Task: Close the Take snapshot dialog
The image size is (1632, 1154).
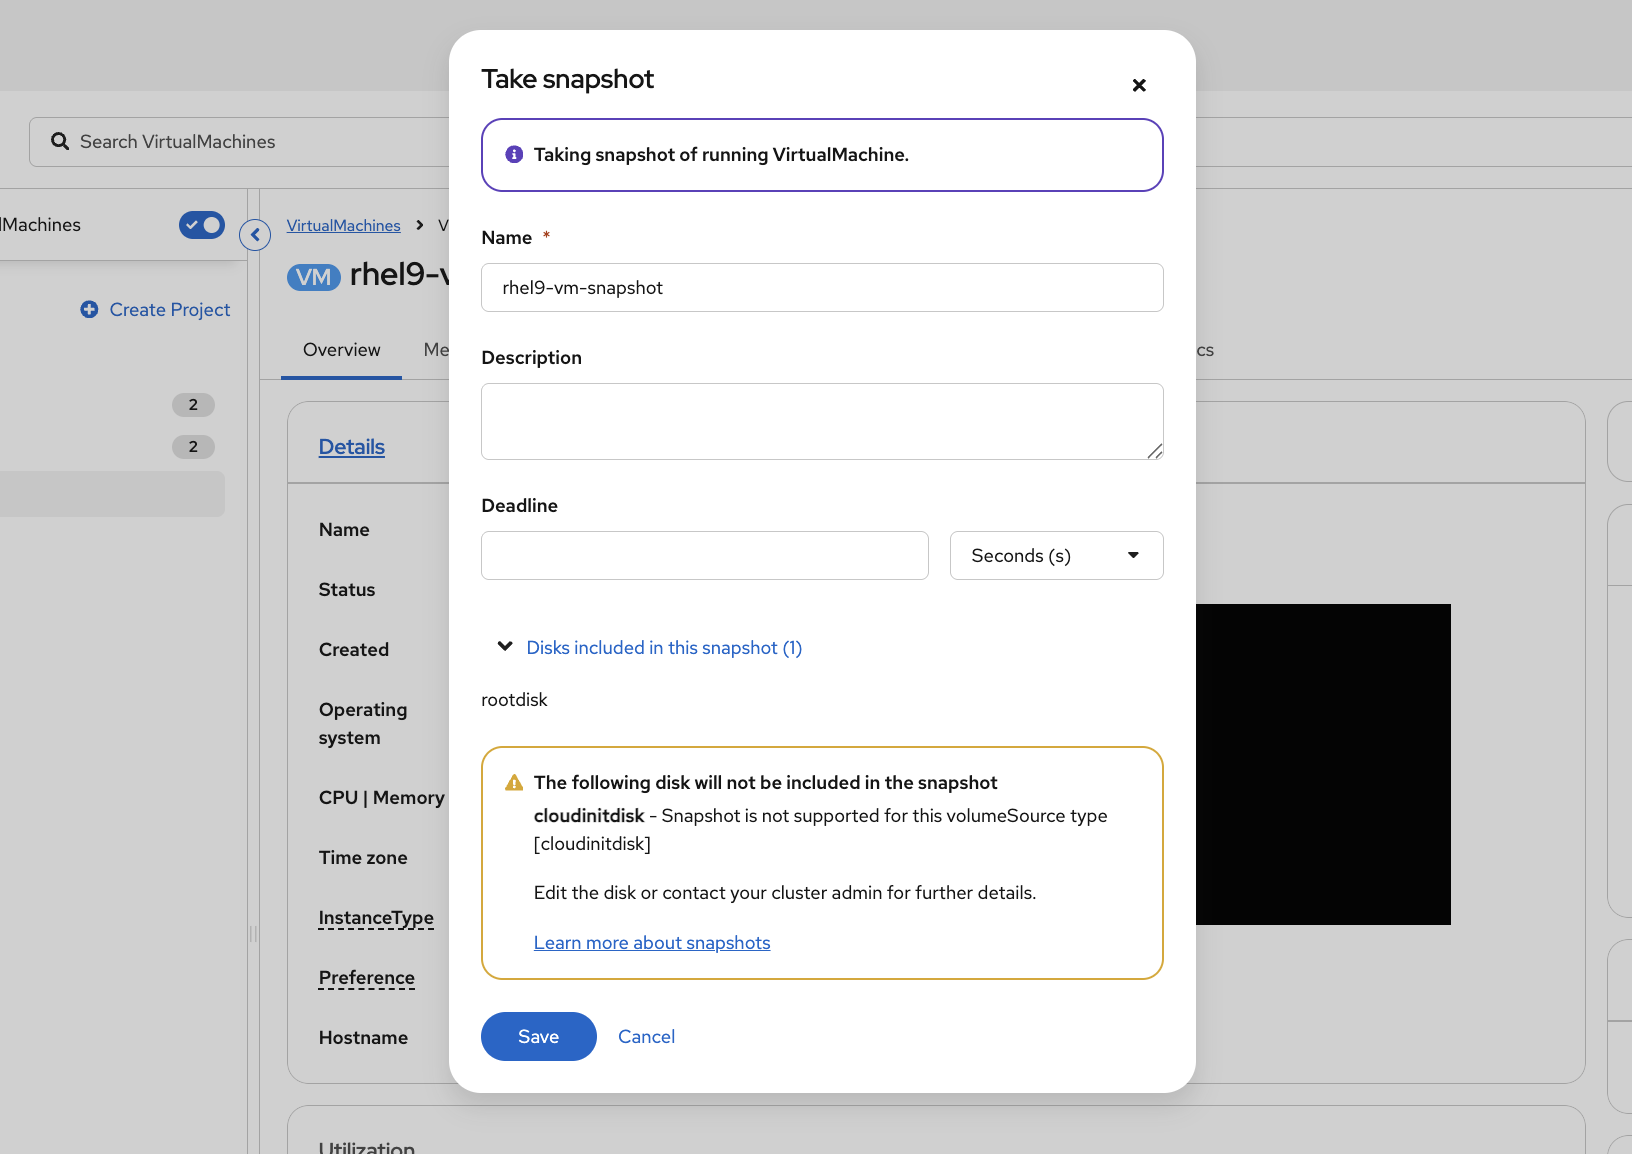Action: click(x=1139, y=85)
